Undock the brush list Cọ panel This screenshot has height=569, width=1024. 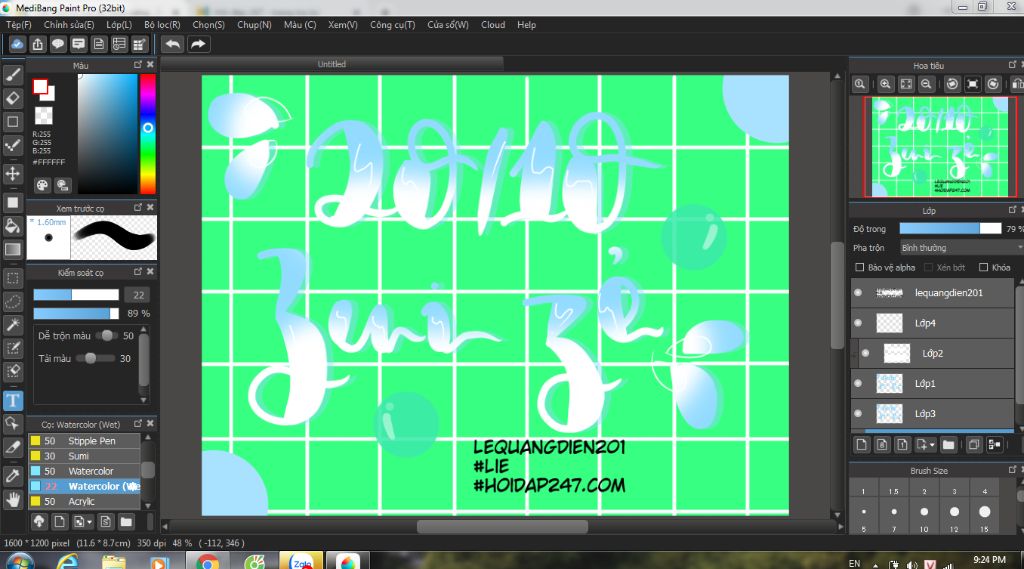coord(138,423)
